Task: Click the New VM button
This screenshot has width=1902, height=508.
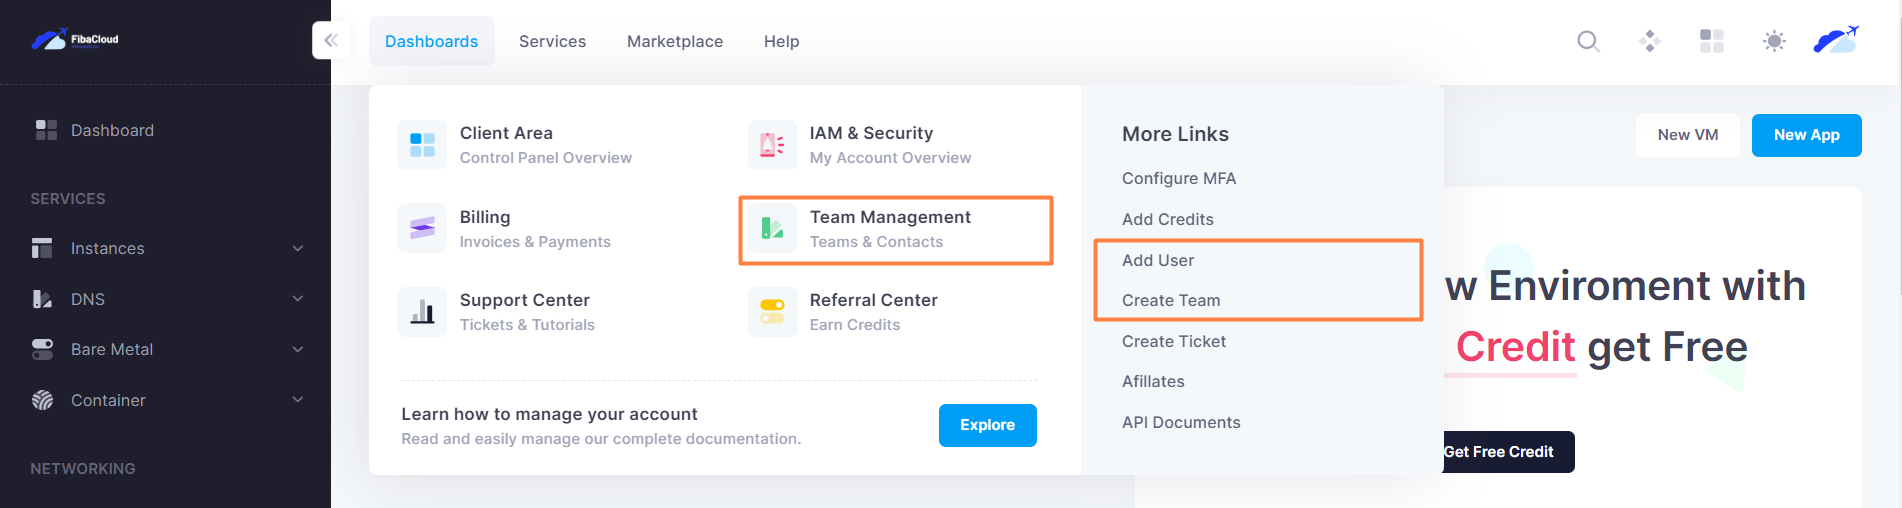Action: [1688, 135]
